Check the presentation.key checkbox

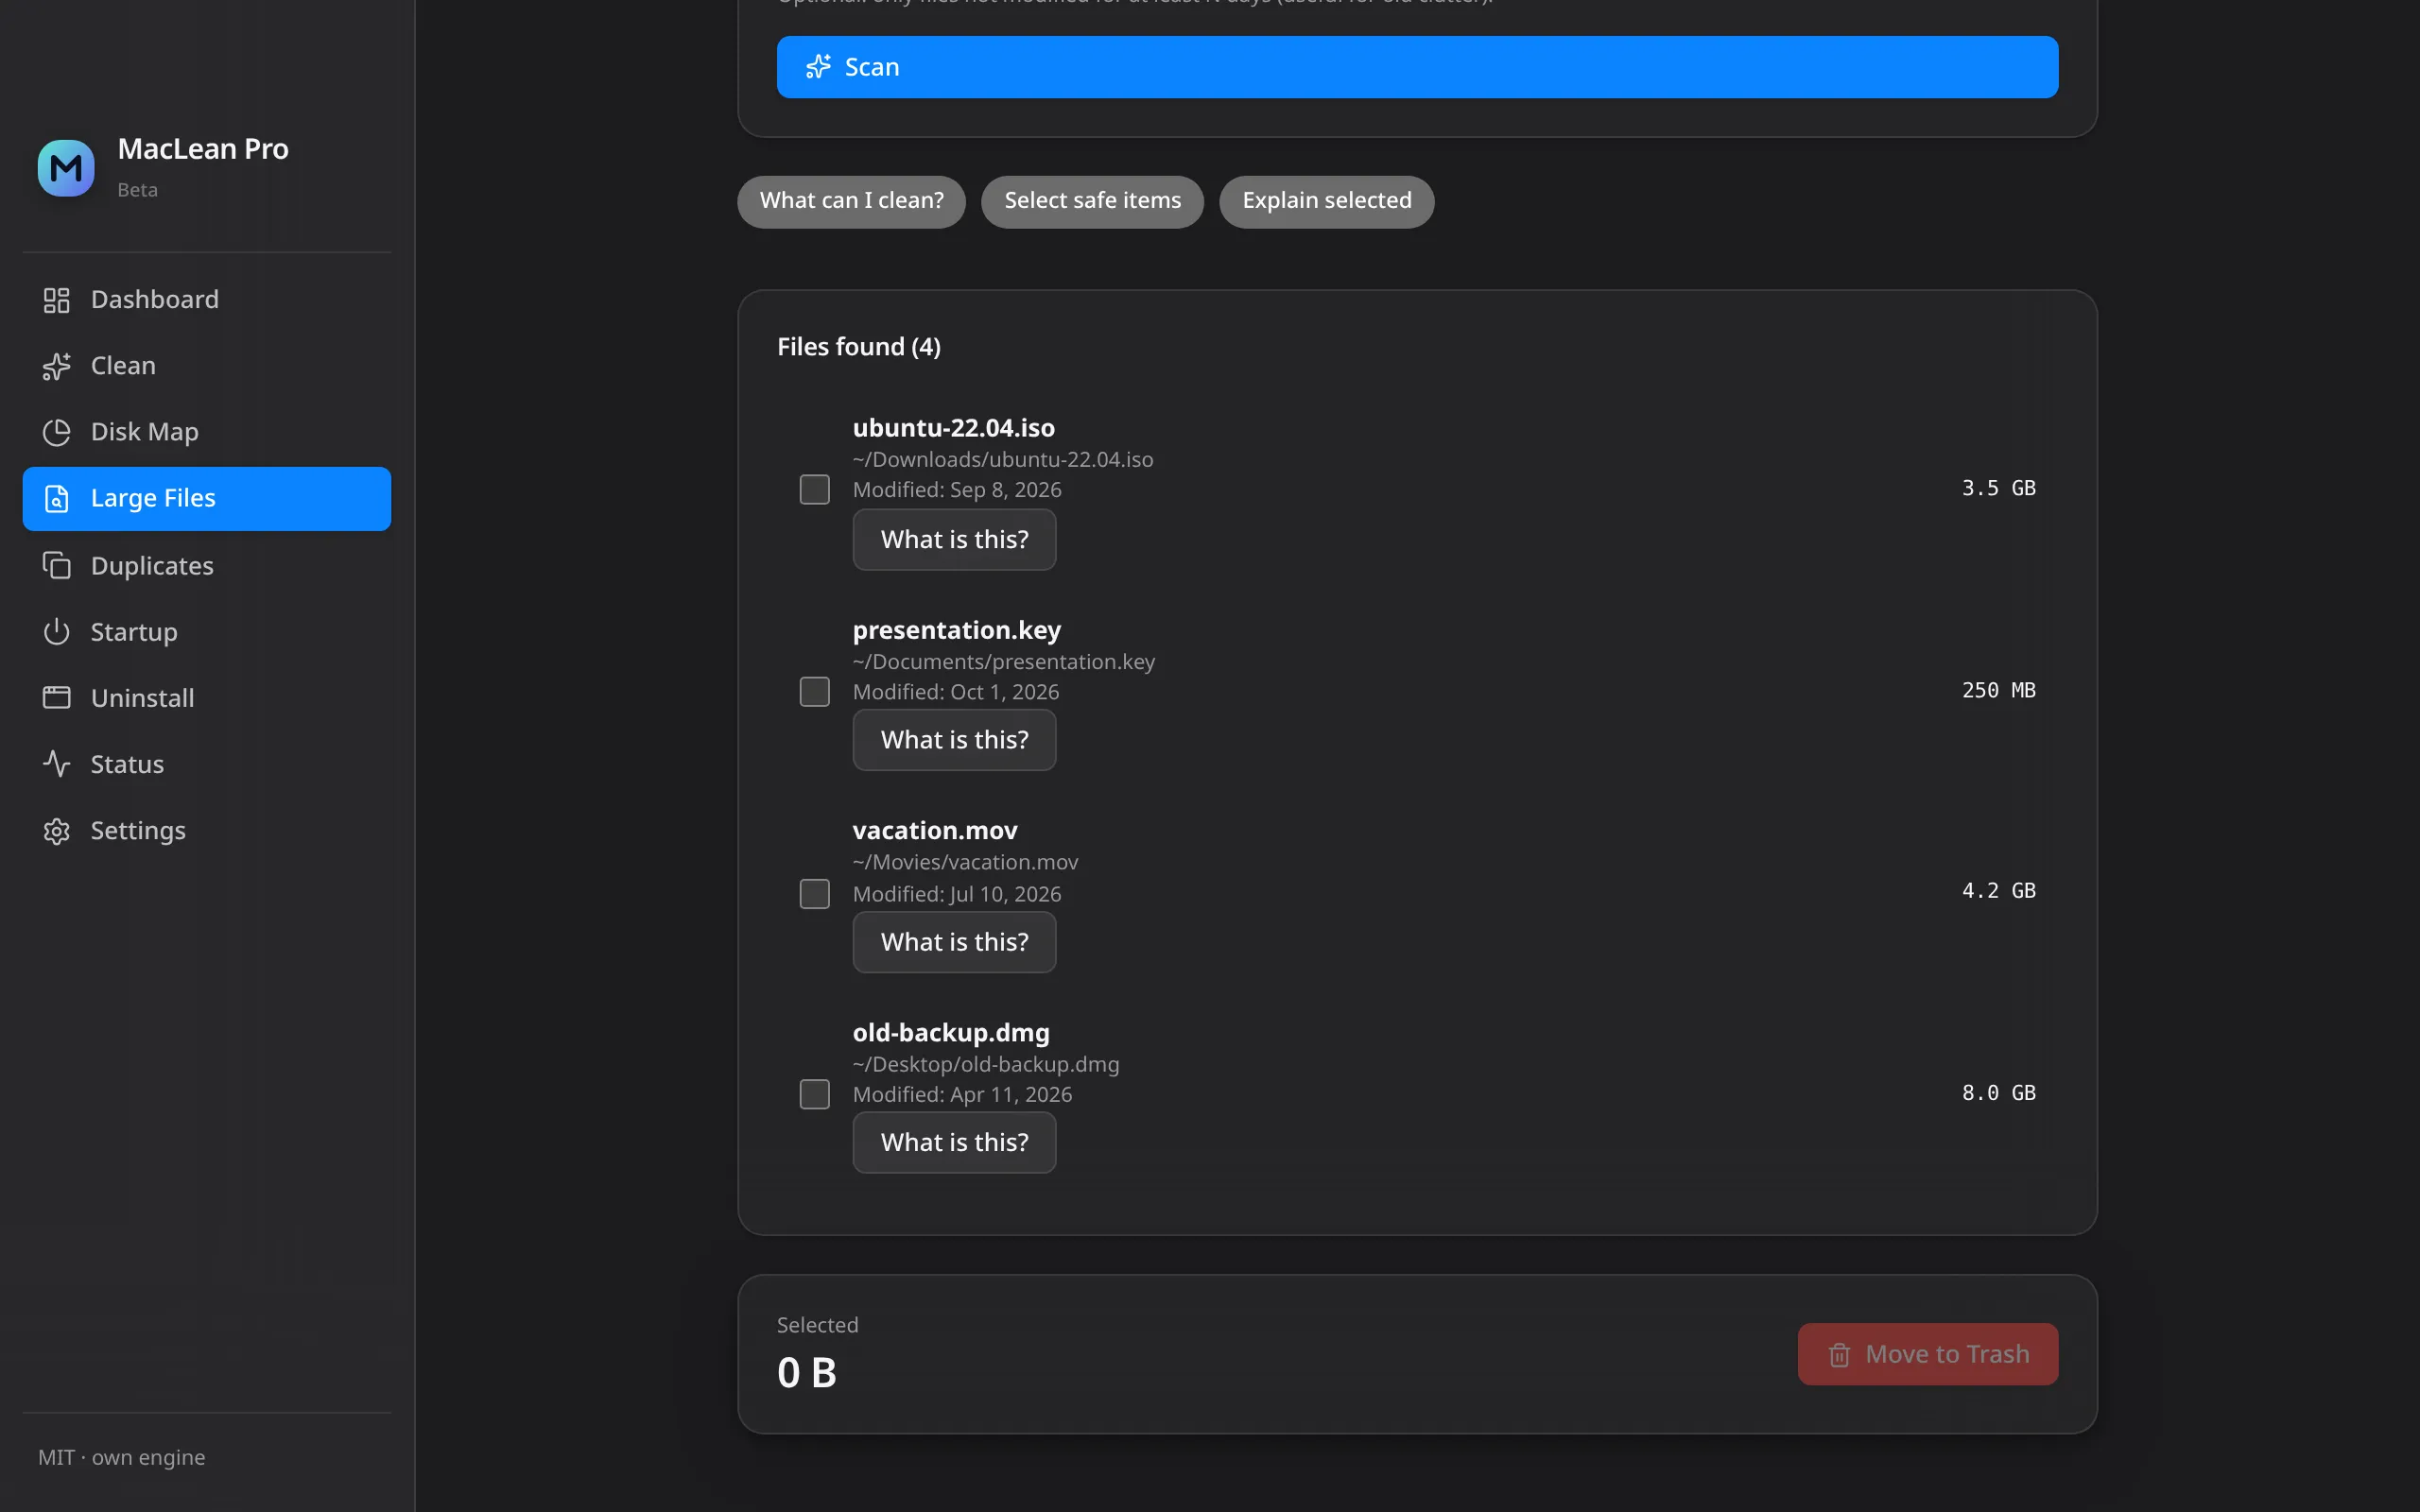pyautogui.click(x=815, y=692)
